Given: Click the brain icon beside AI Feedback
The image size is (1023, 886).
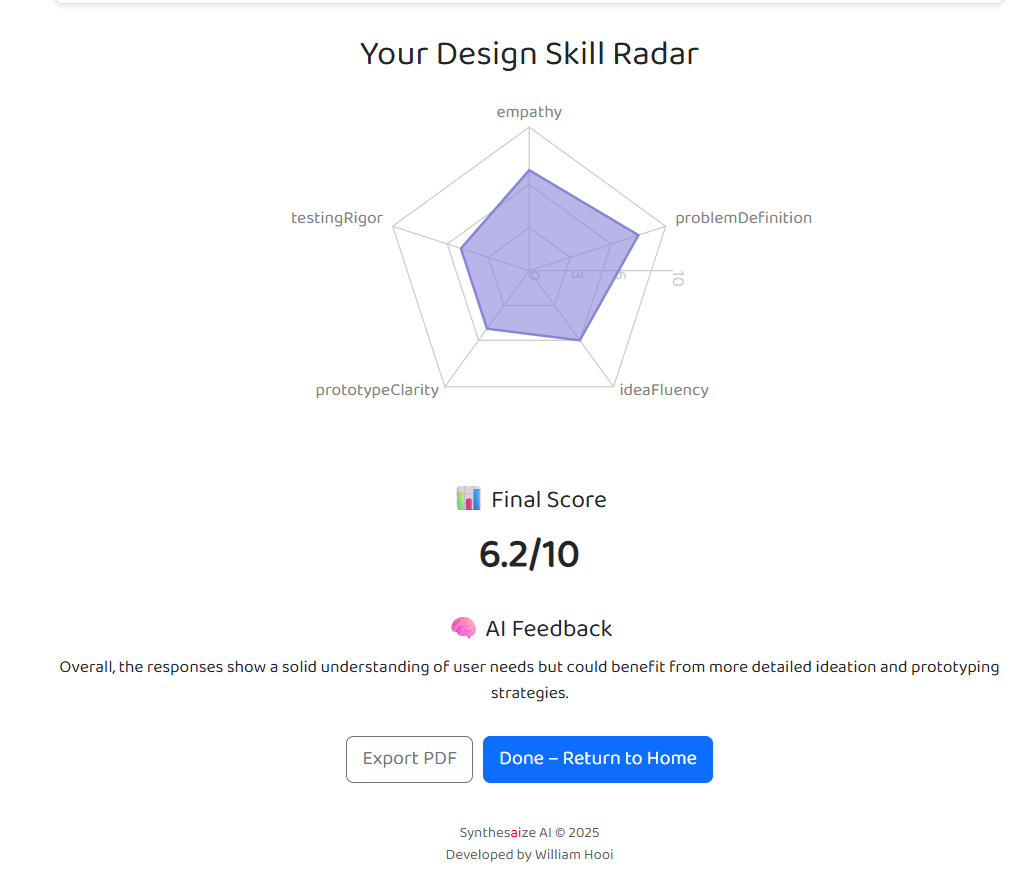Looking at the screenshot, I should coord(463,628).
